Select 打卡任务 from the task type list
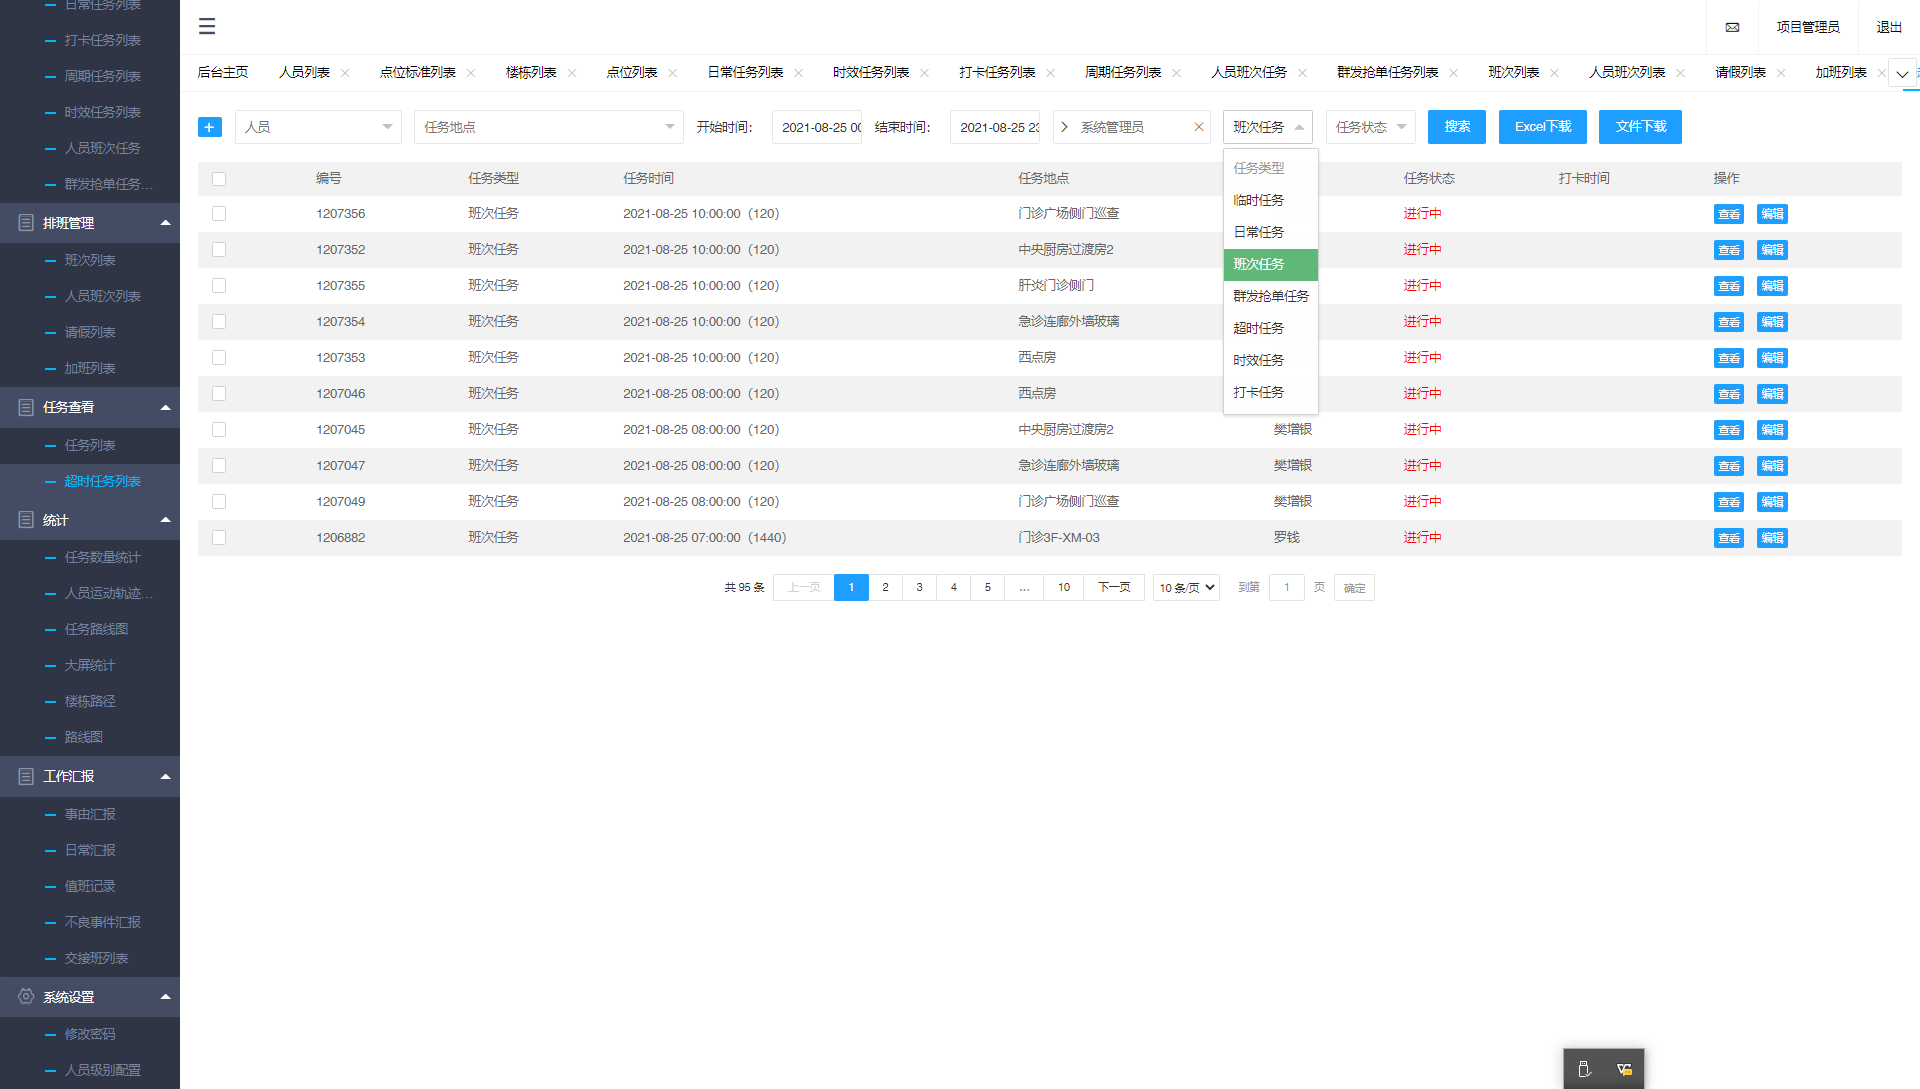 [x=1271, y=393]
